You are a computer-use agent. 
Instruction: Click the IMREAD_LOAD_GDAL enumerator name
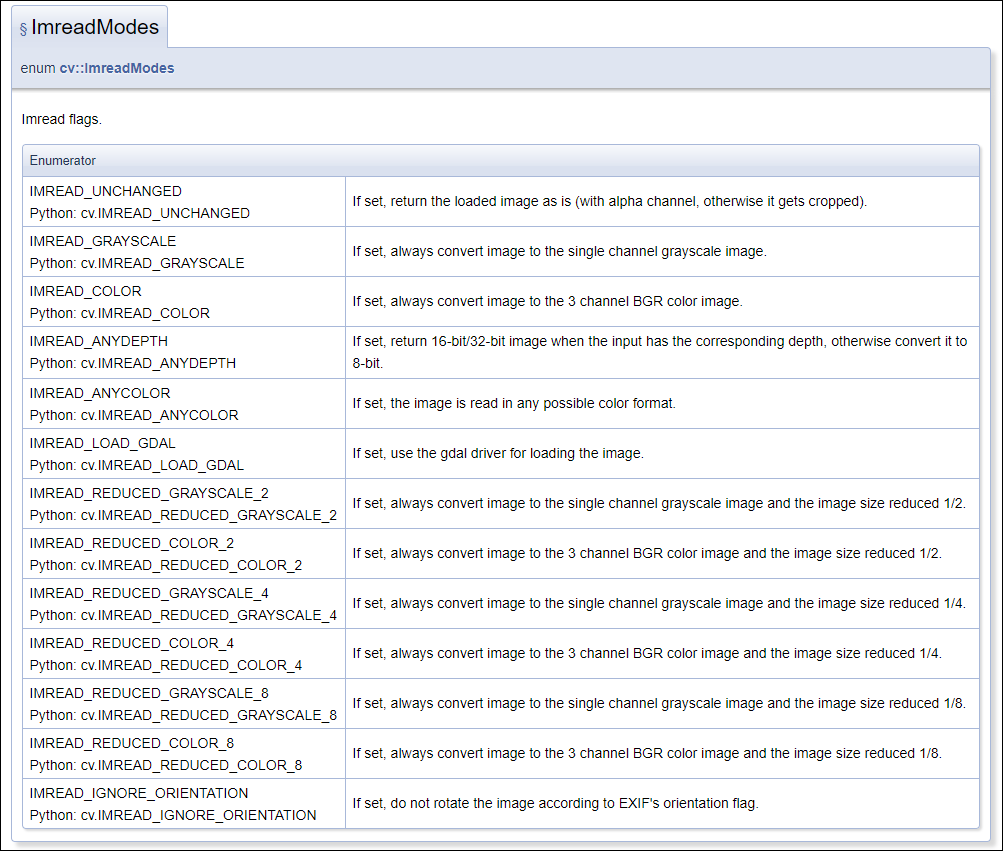[x=103, y=443]
